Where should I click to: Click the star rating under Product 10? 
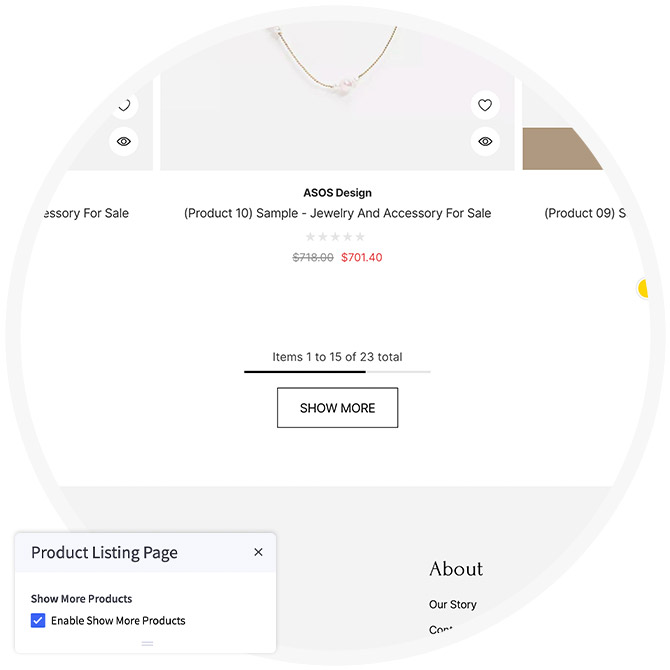(x=335, y=237)
